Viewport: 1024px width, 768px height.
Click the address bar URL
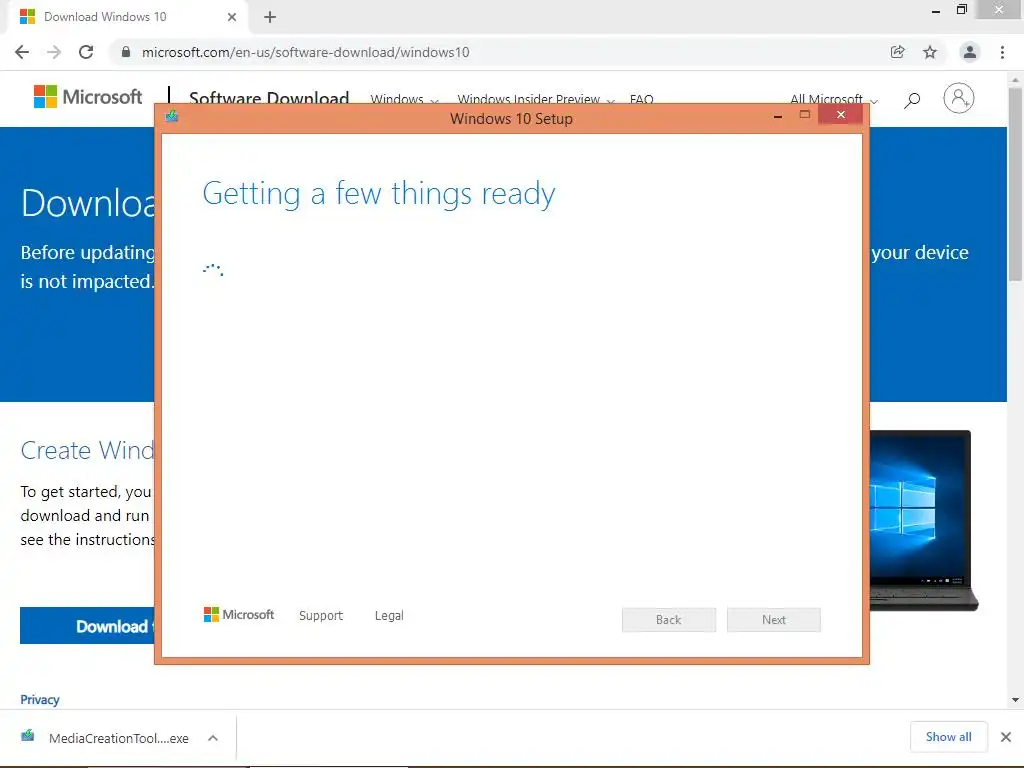point(305,52)
